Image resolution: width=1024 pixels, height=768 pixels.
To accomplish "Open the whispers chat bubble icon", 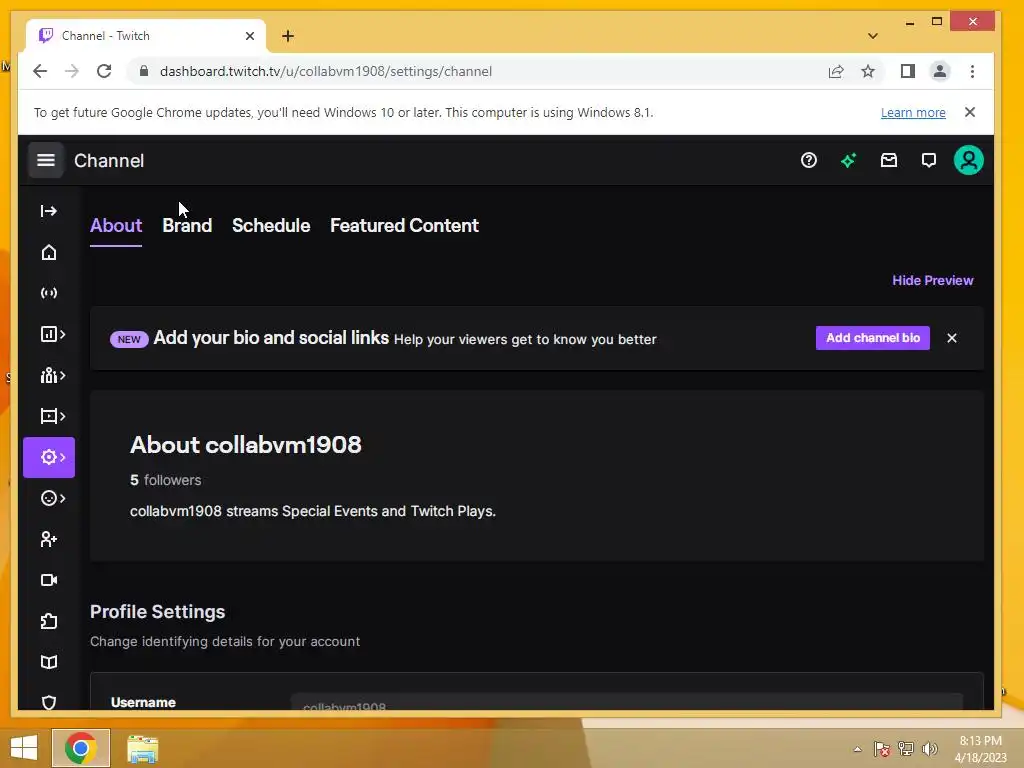I will click(929, 160).
